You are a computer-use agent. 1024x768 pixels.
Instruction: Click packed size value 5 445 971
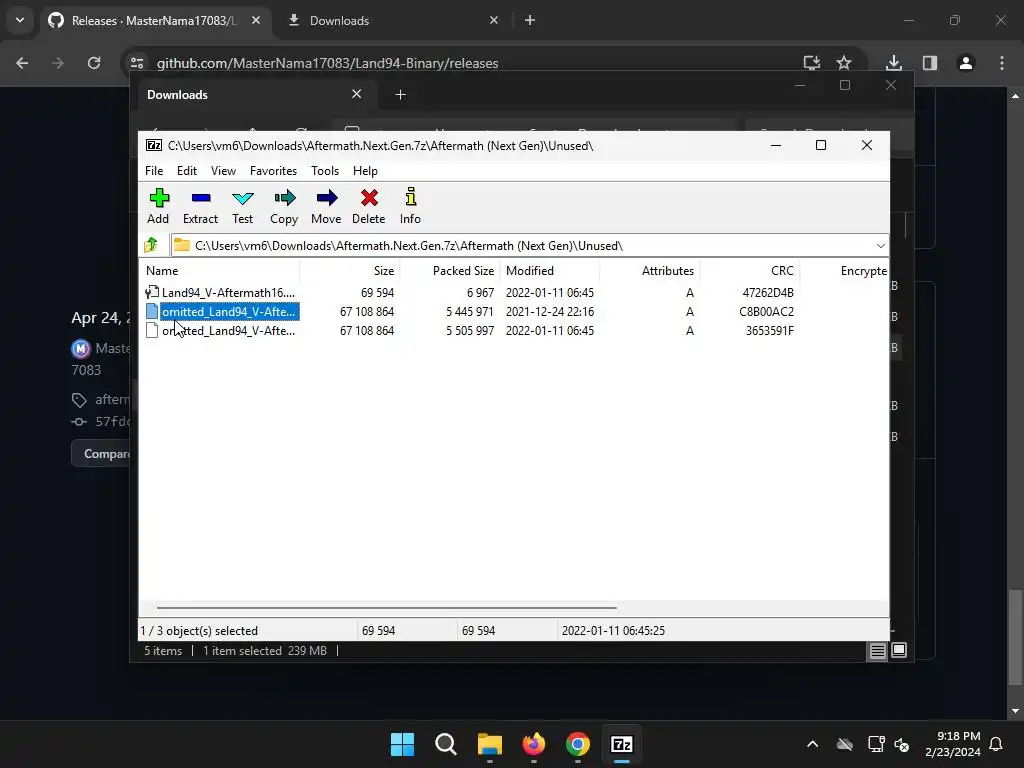pyautogui.click(x=470, y=312)
